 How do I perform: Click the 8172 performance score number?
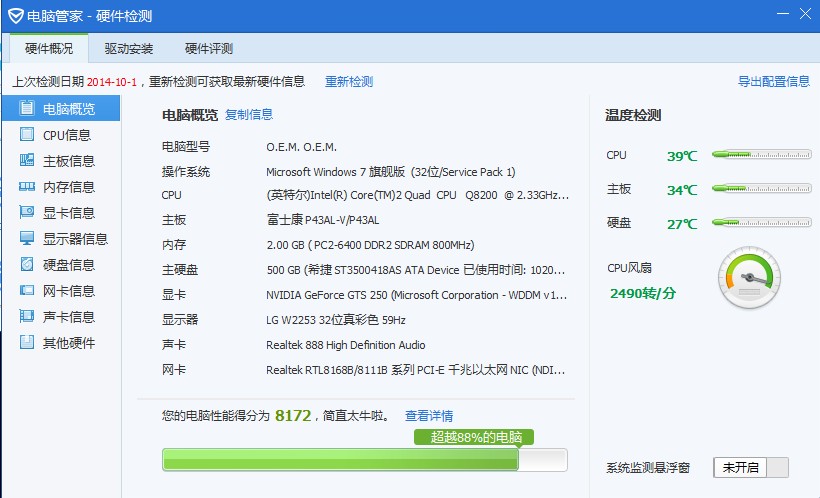[293, 415]
